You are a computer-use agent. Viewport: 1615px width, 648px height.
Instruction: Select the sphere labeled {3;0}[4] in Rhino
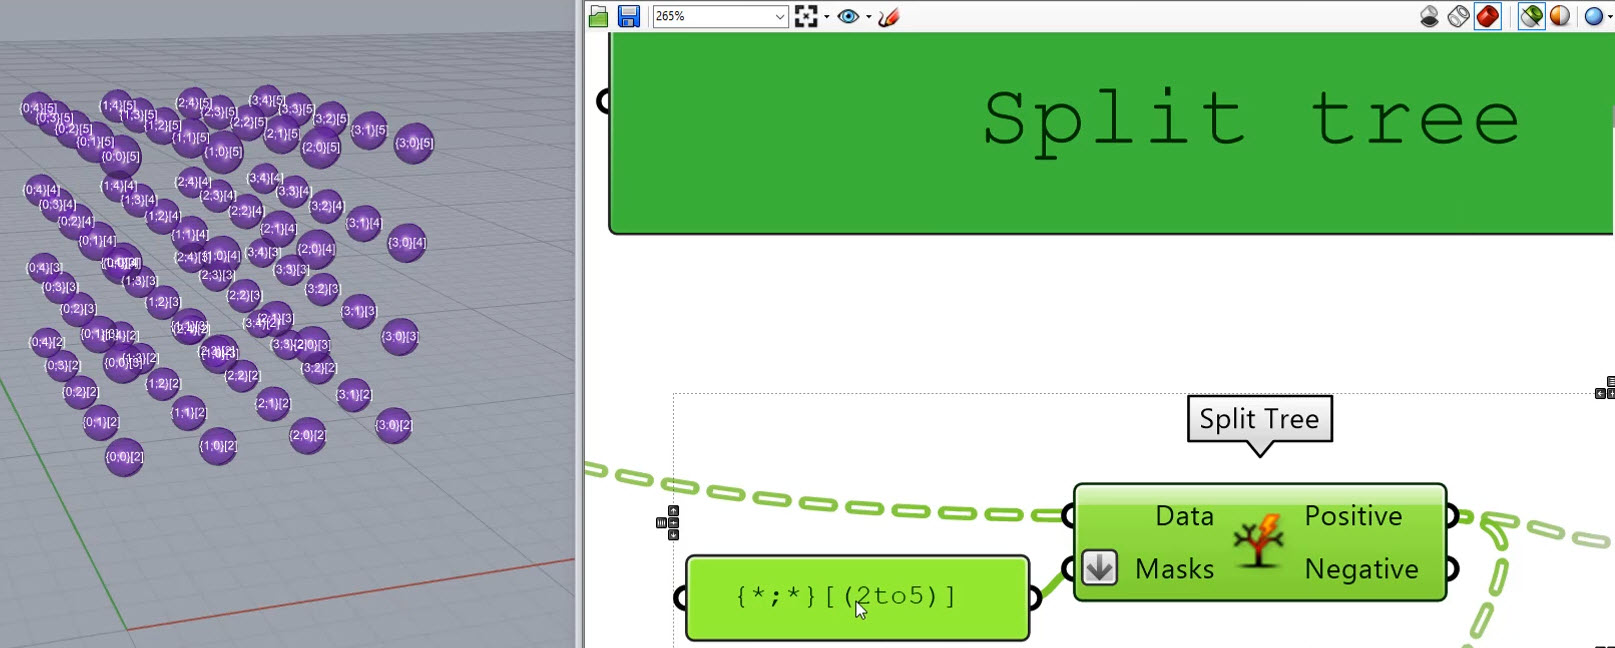(406, 243)
